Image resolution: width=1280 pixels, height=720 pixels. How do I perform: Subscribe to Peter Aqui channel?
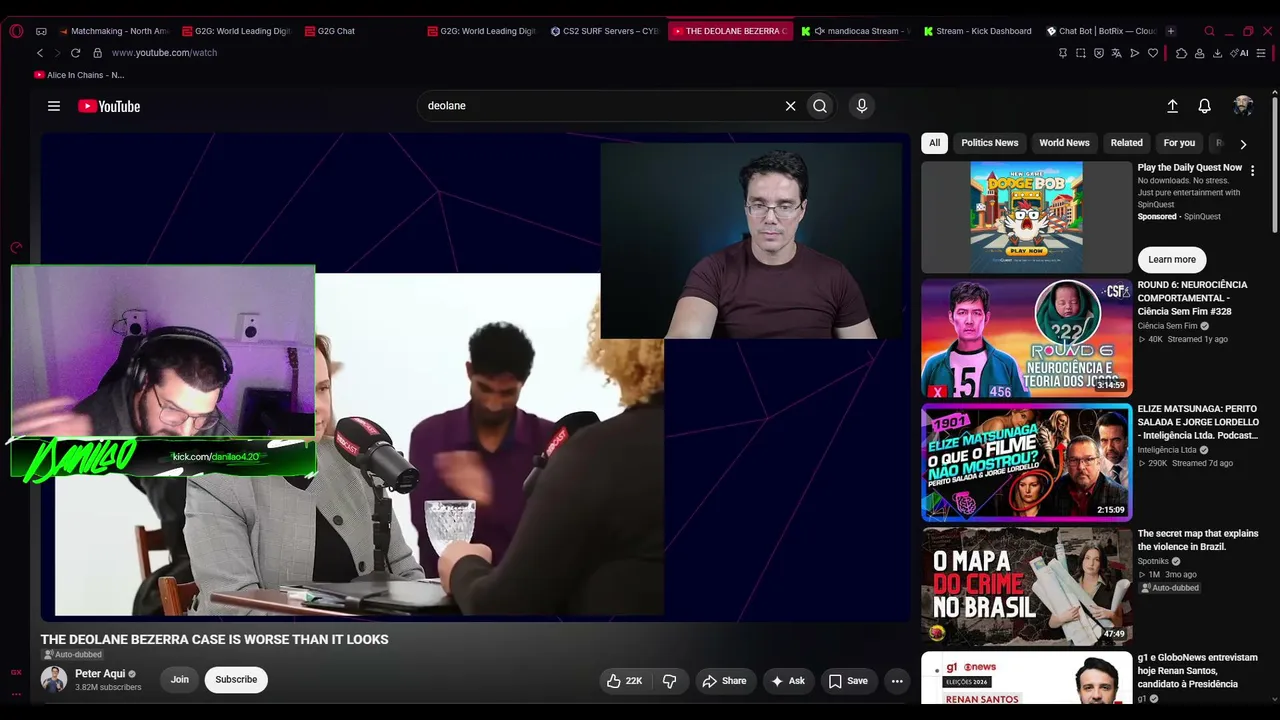(x=236, y=680)
